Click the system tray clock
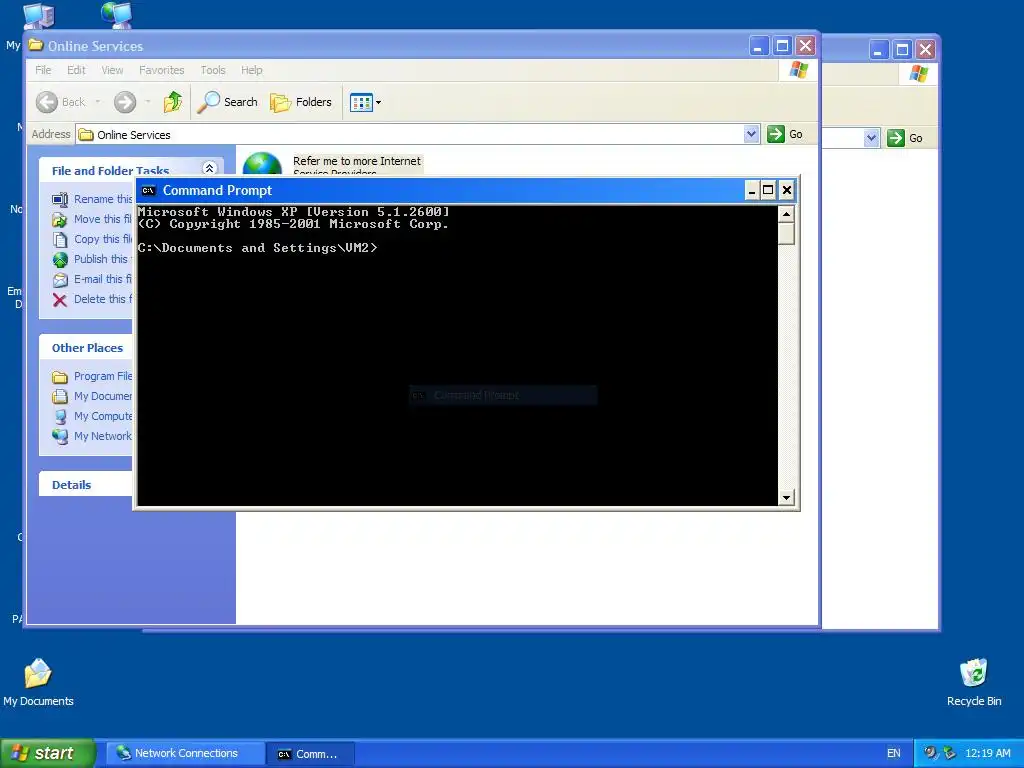Viewport: 1024px width, 768px height. tap(987, 754)
